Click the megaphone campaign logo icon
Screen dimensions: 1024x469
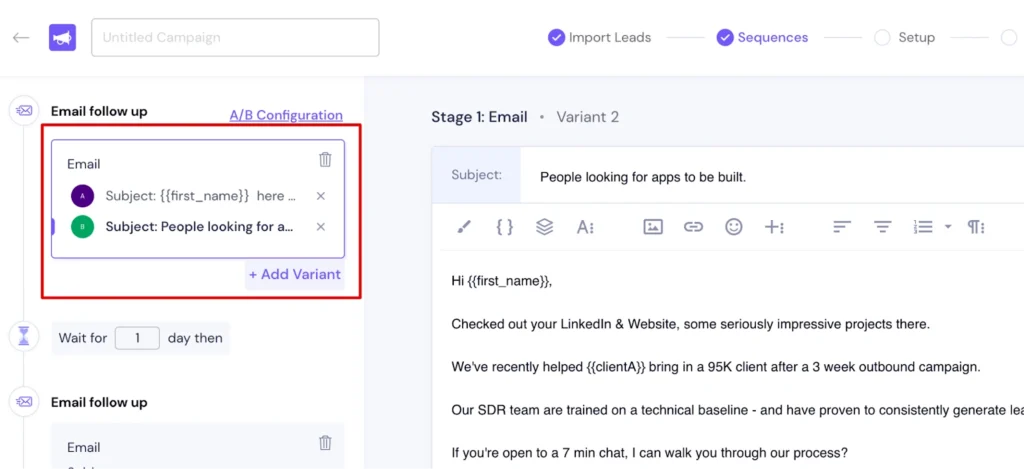pos(62,38)
